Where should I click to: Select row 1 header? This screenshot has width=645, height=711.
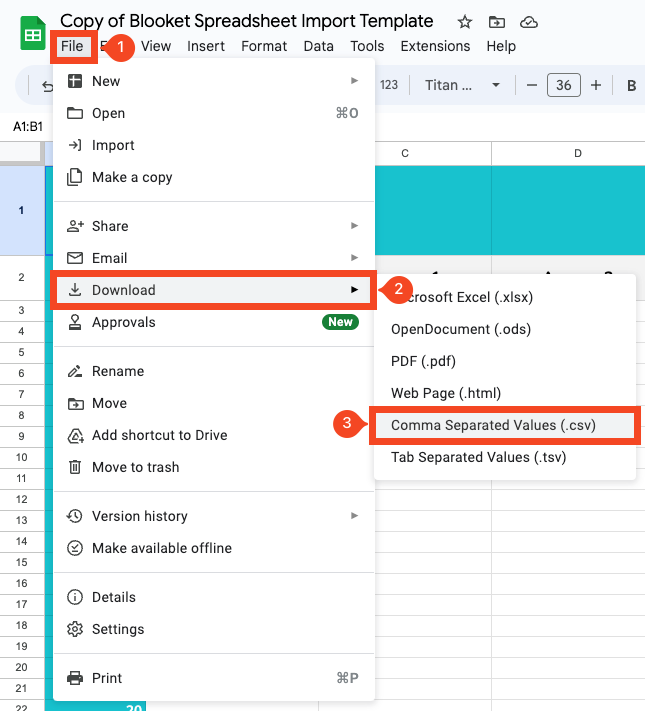pos(21,210)
